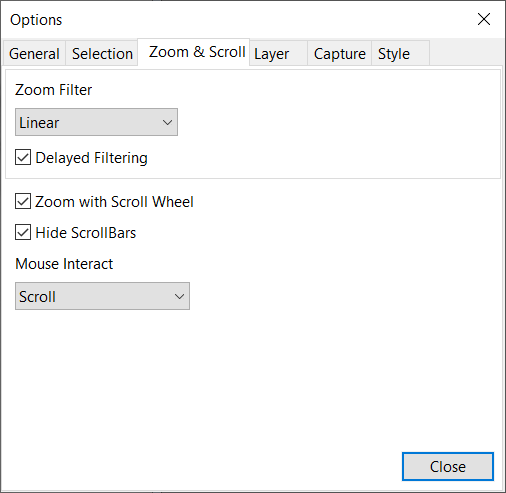Click the Close button

(448, 466)
